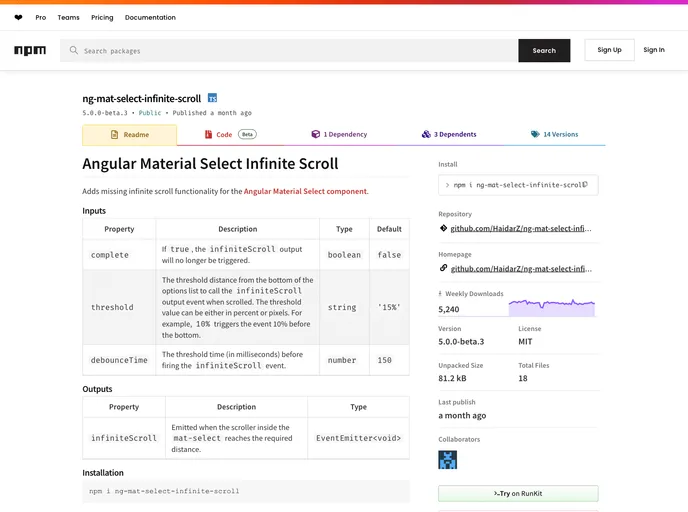
Task: Click the TypeScript badge next to package name
Action: tap(212, 98)
